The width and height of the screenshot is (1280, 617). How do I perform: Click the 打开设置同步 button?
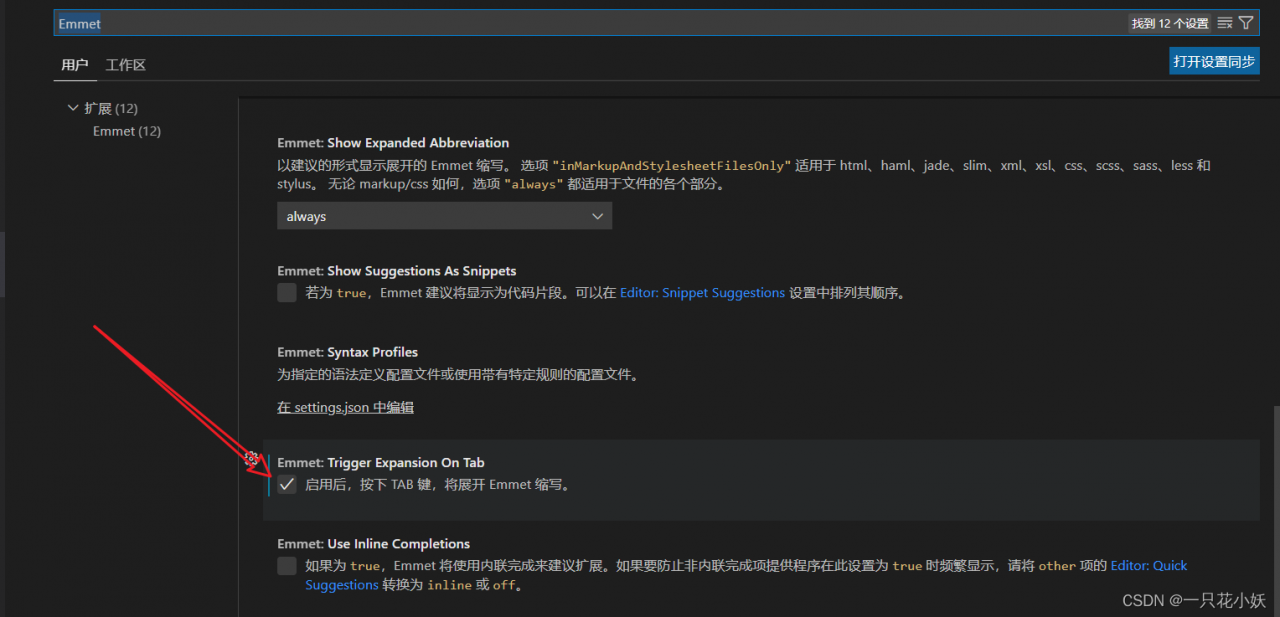(x=1214, y=61)
